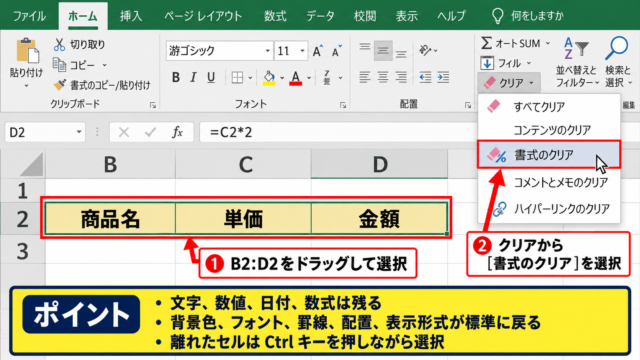Open Alignment dialog launcher
This screenshot has width=640, height=360.
467,105
